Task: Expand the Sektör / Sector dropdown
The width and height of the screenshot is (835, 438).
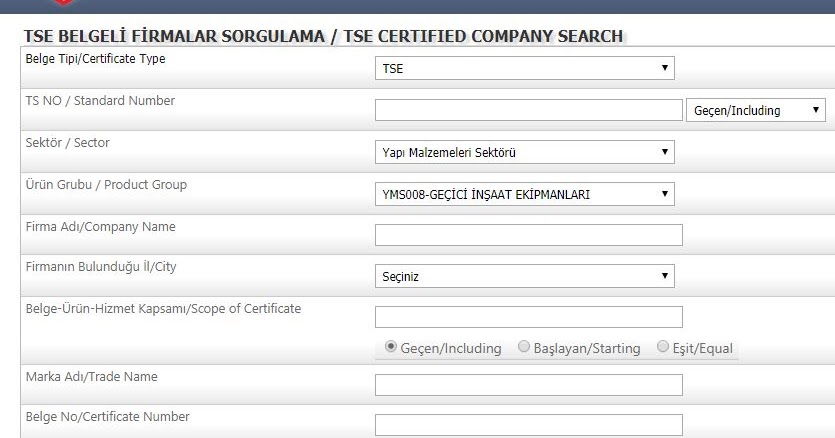Action: click(x=524, y=152)
